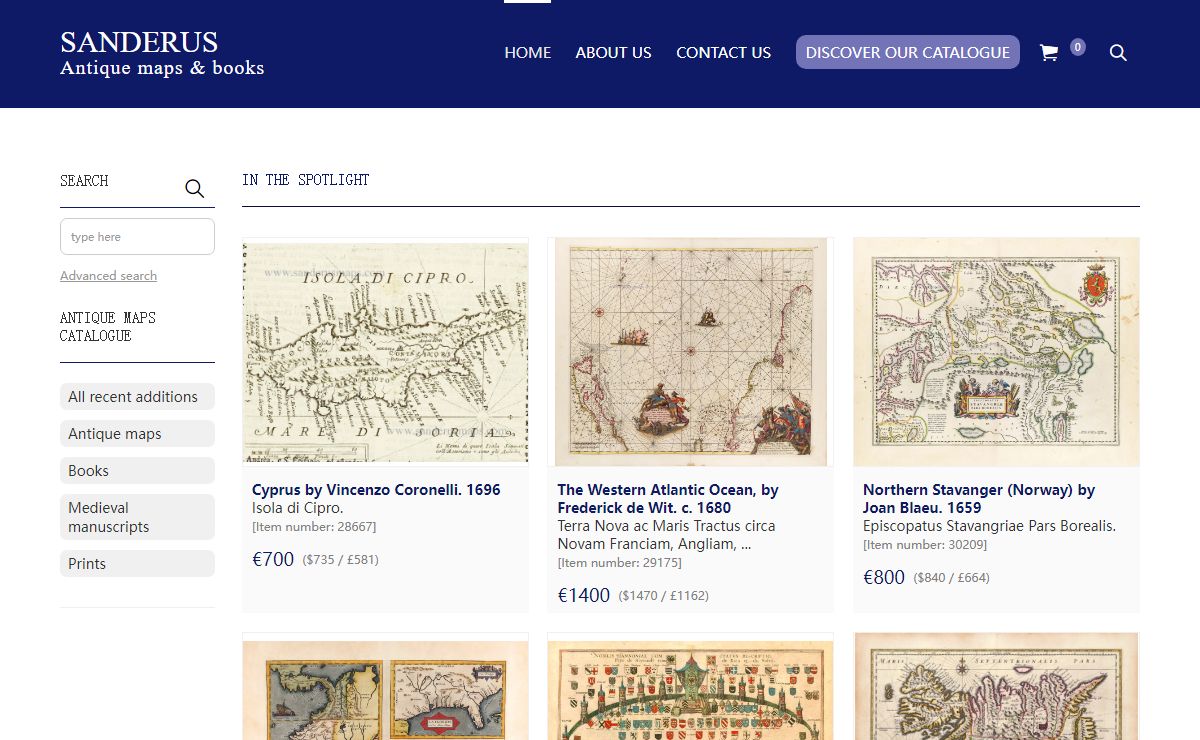Select All recent additions category
This screenshot has height=740, width=1200.
[137, 397]
